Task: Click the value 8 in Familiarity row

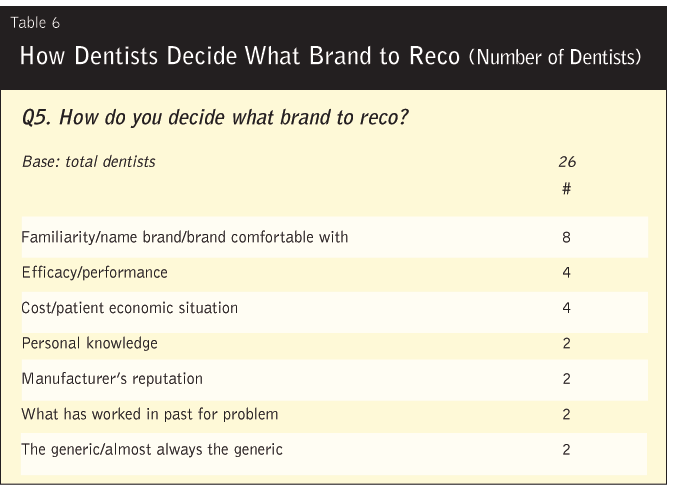Action: [x=566, y=237]
